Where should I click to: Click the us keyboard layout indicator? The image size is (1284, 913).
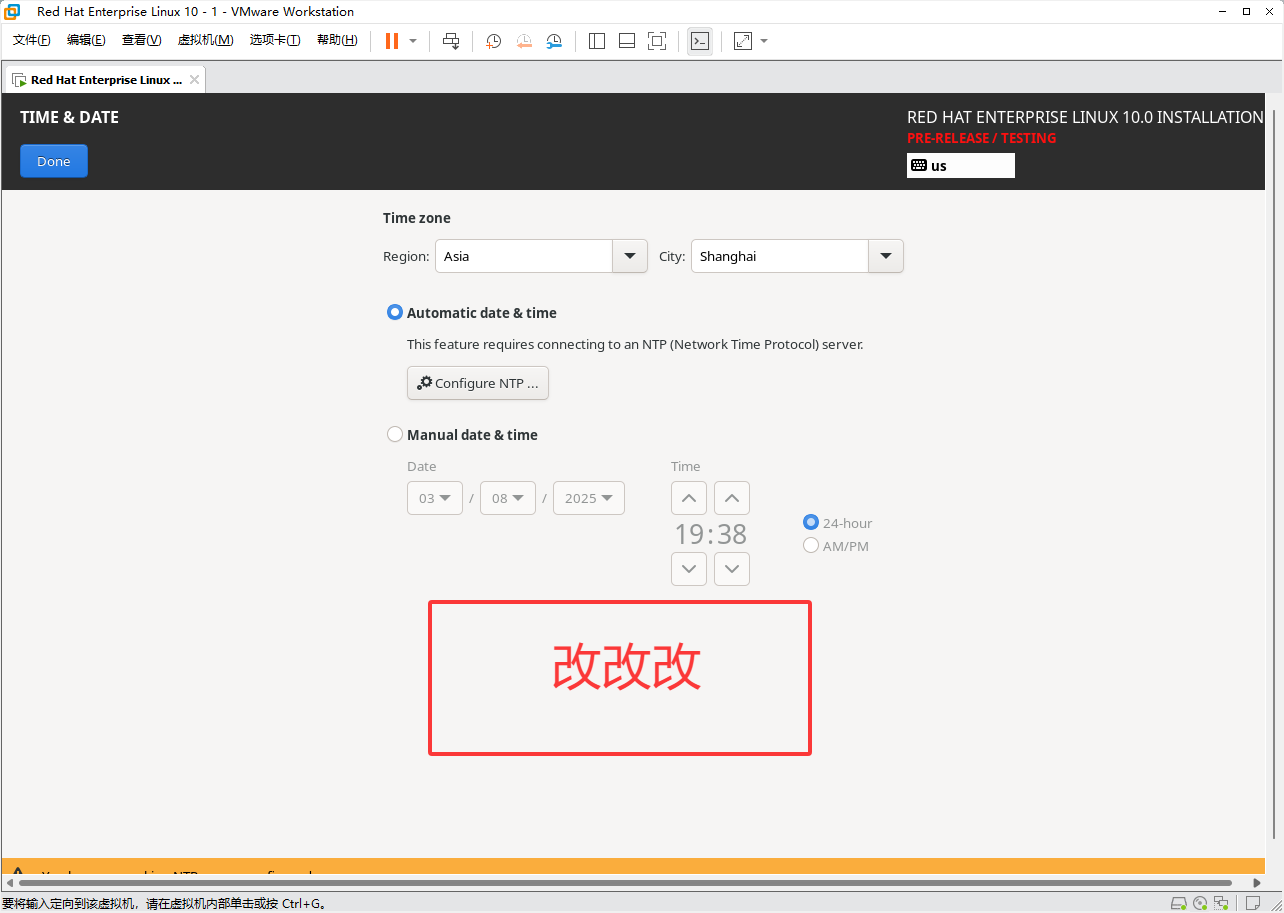coord(961,166)
